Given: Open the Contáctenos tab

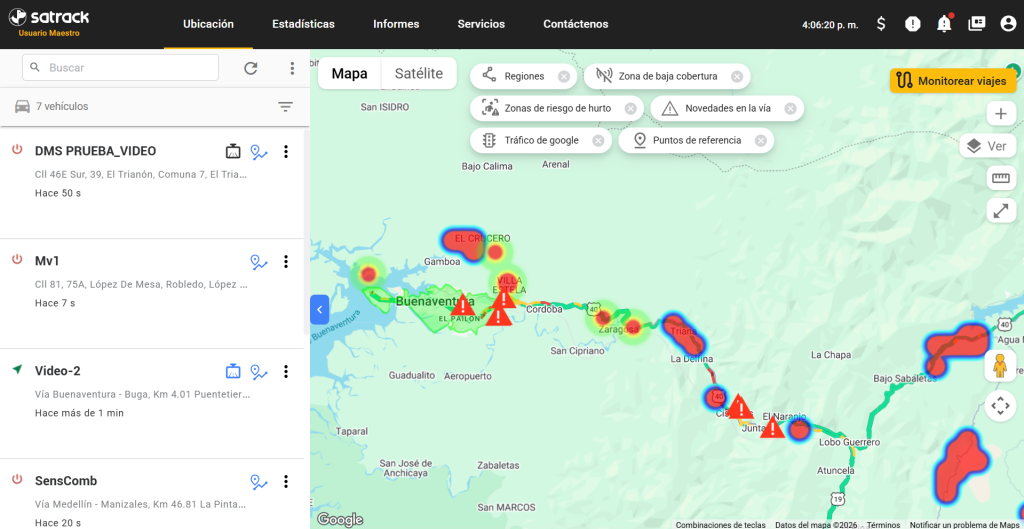Looking at the screenshot, I should coord(576,24).
